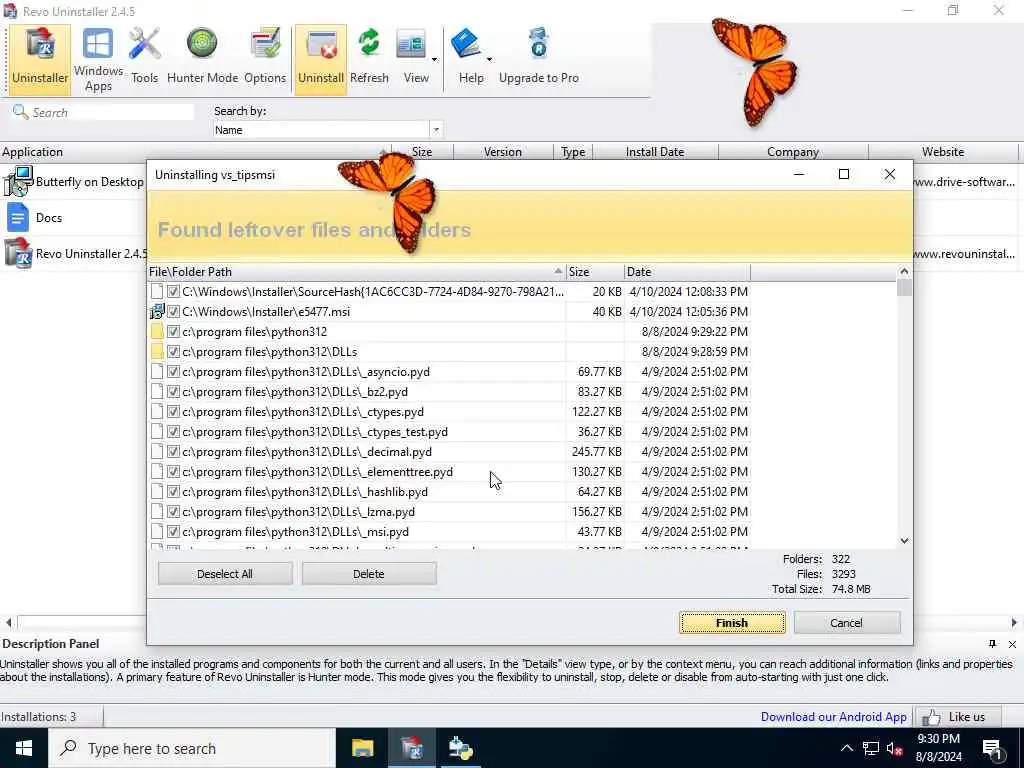Uncheck the _bz2.pyd checkbox
1024x768 pixels.
point(173,392)
